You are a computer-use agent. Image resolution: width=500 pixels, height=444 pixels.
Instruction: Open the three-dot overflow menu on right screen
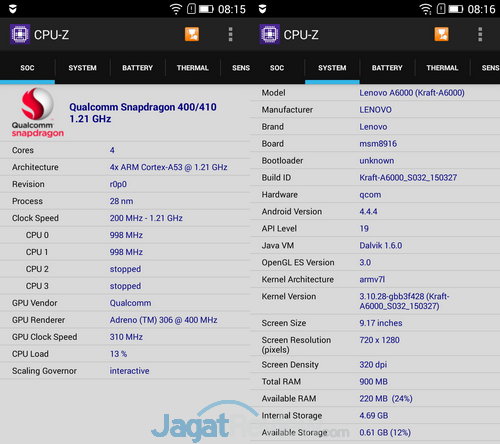coord(480,34)
